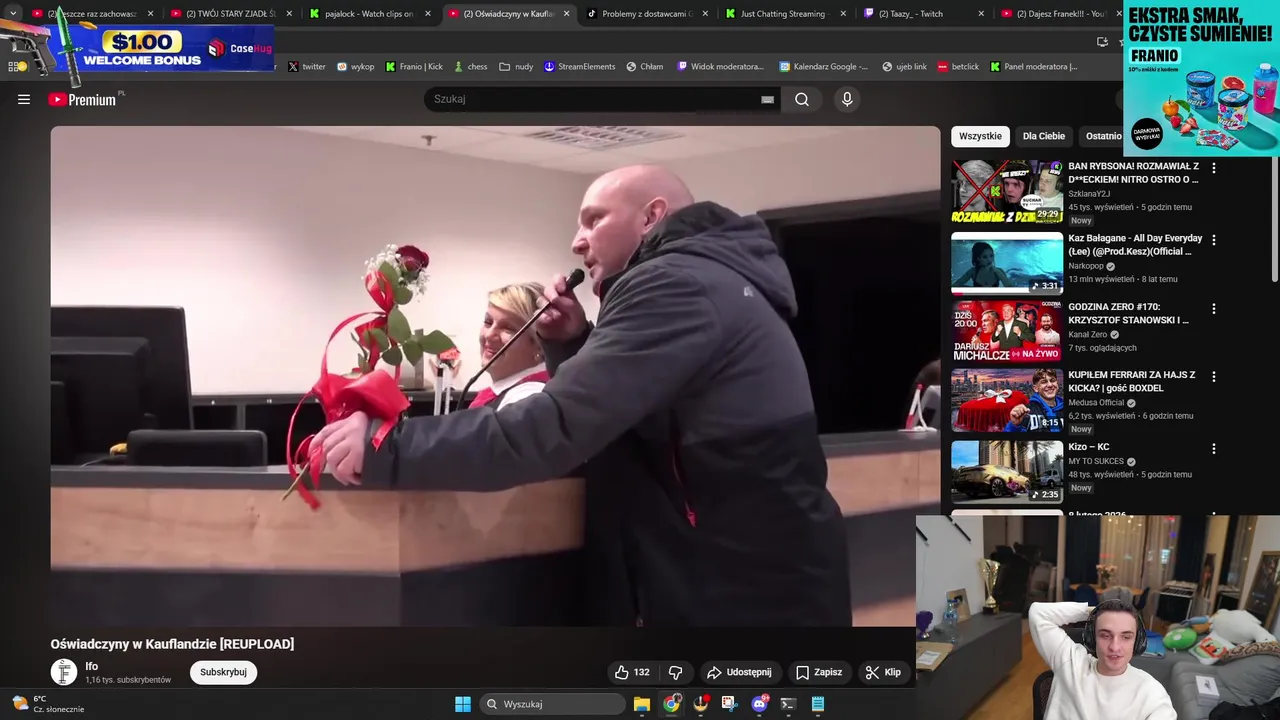
Task: Open Franio | Kick bookmark
Action: click(414, 66)
